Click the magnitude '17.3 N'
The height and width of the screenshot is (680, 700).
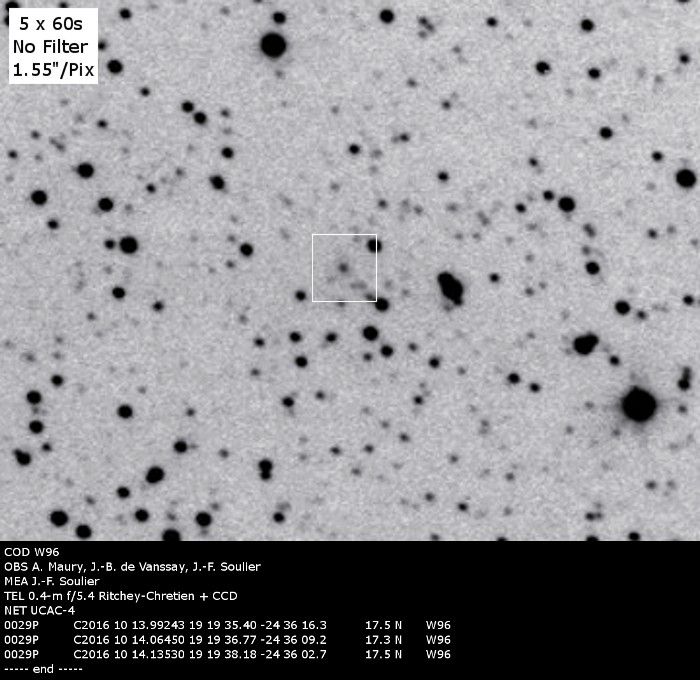383,640
